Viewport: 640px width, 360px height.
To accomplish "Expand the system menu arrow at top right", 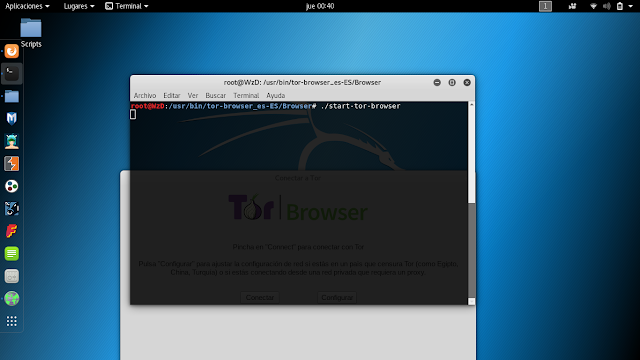I will click(x=631, y=6).
